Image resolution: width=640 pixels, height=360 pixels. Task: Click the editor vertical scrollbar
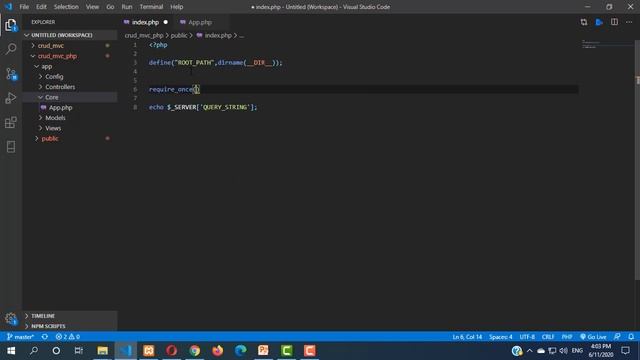tap(637, 159)
